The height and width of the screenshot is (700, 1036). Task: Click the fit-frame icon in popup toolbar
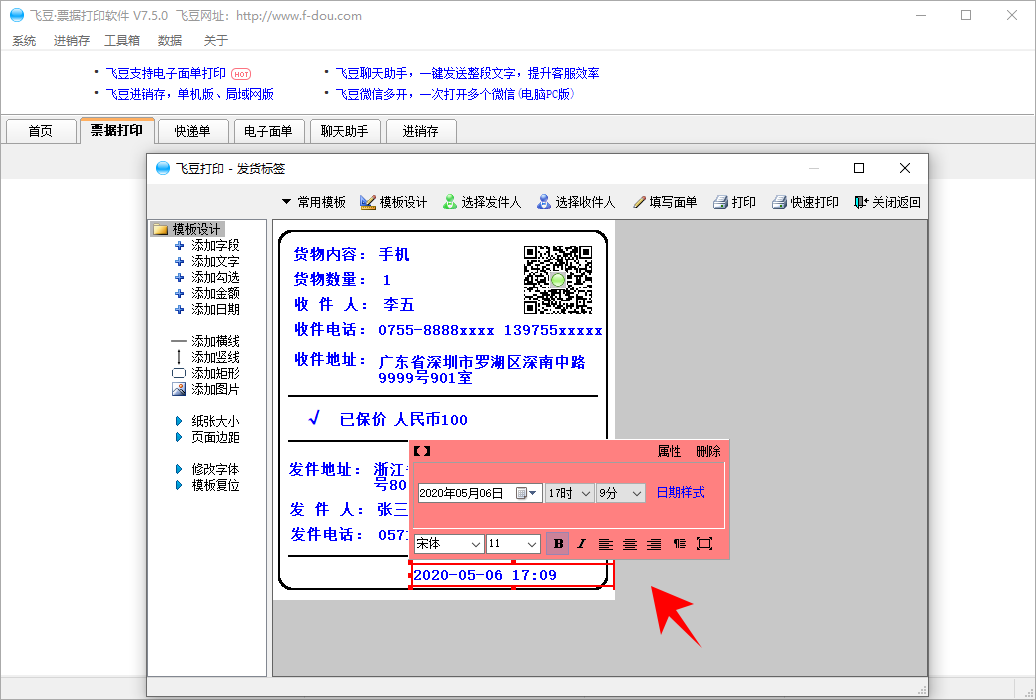click(x=704, y=544)
